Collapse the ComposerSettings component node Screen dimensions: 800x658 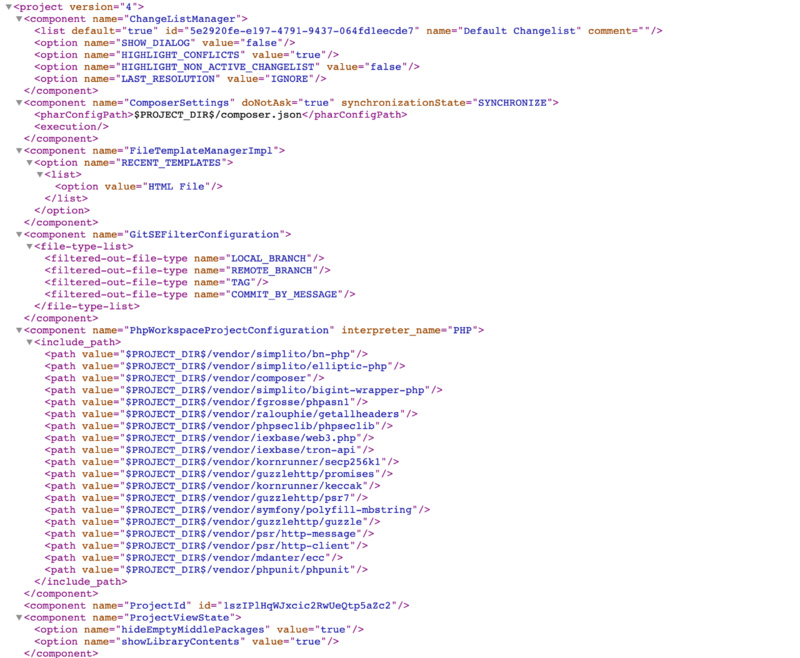[18, 103]
